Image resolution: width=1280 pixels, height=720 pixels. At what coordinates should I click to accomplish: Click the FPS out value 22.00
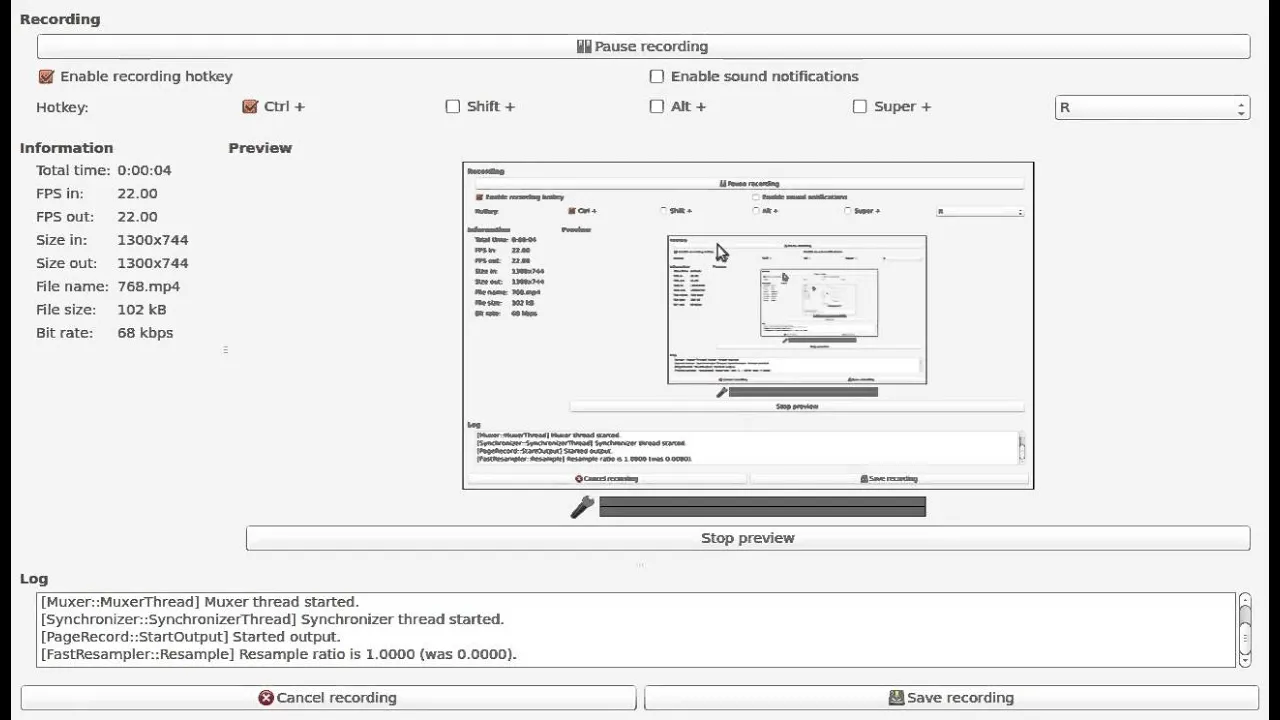click(x=137, y=216)
